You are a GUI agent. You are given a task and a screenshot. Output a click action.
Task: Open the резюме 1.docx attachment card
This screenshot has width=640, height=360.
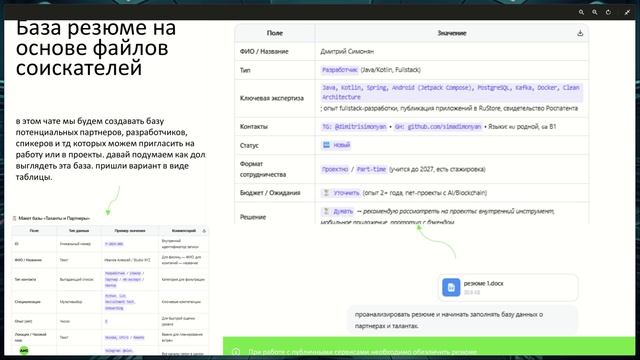pos(508,287)
